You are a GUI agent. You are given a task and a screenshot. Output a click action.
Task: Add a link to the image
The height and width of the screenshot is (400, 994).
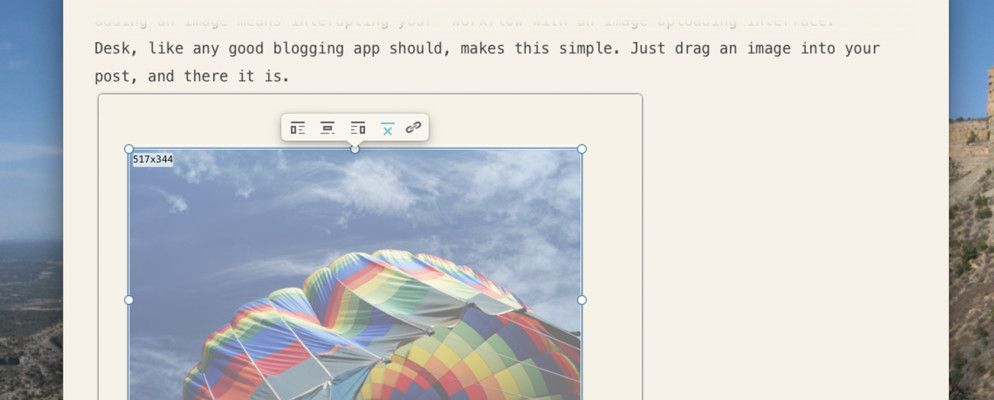tap(413, 128)
